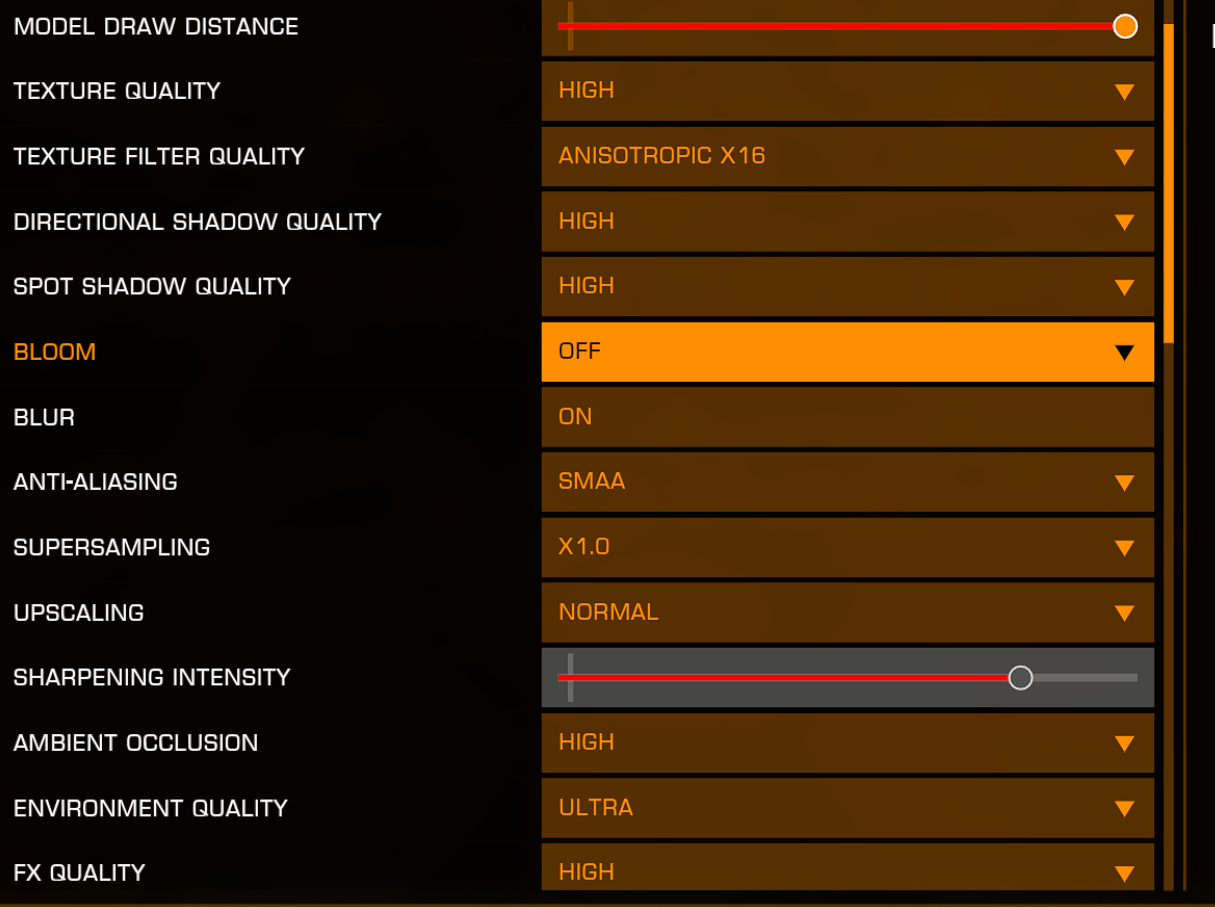Click the Upscaling dropdown arrow icon

tap(1124, 613)
